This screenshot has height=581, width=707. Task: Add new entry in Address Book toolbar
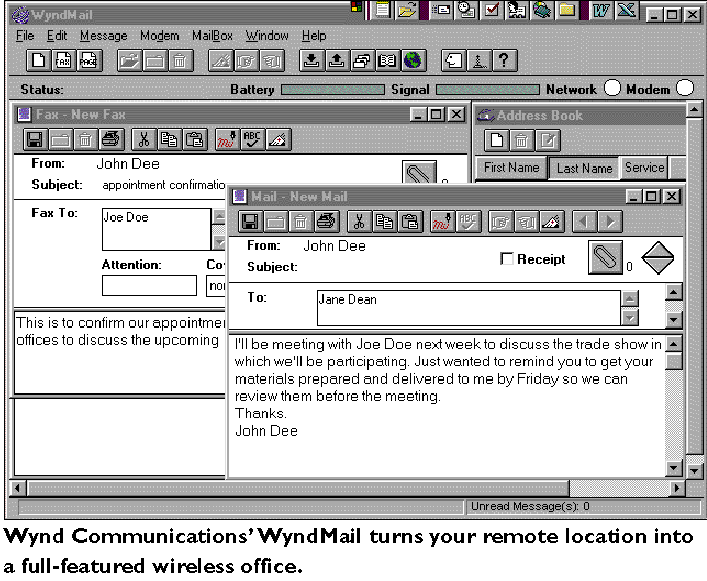tap(496, 140)
